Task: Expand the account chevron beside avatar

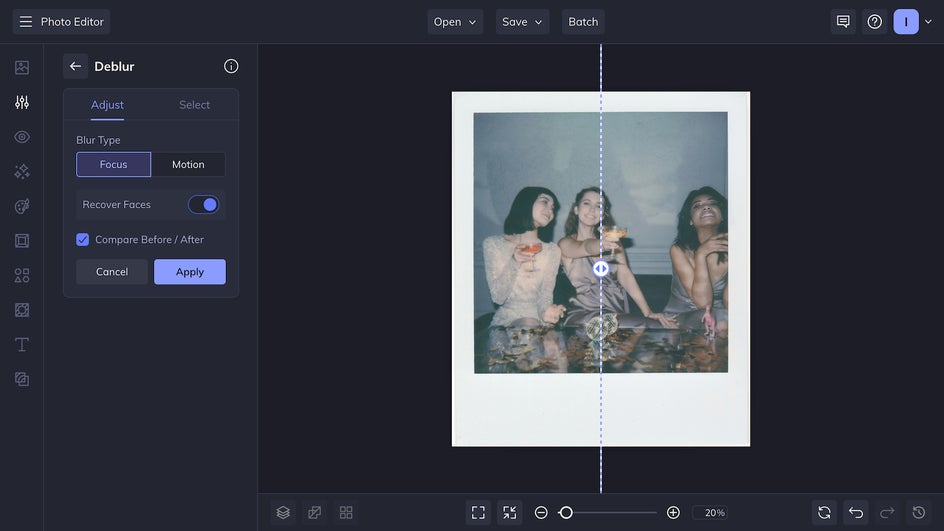Action: pyautogui.click(x=928, y=22)
